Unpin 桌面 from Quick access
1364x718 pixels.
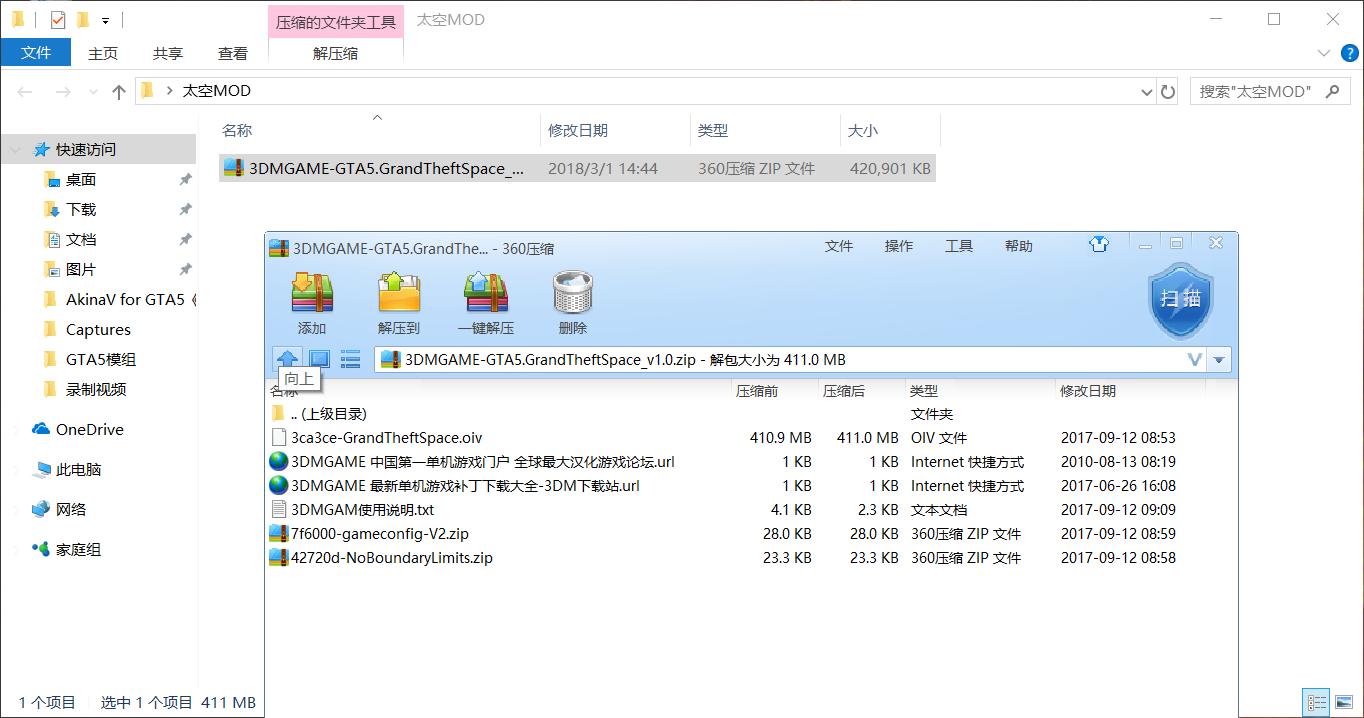[x=185, y=179]
